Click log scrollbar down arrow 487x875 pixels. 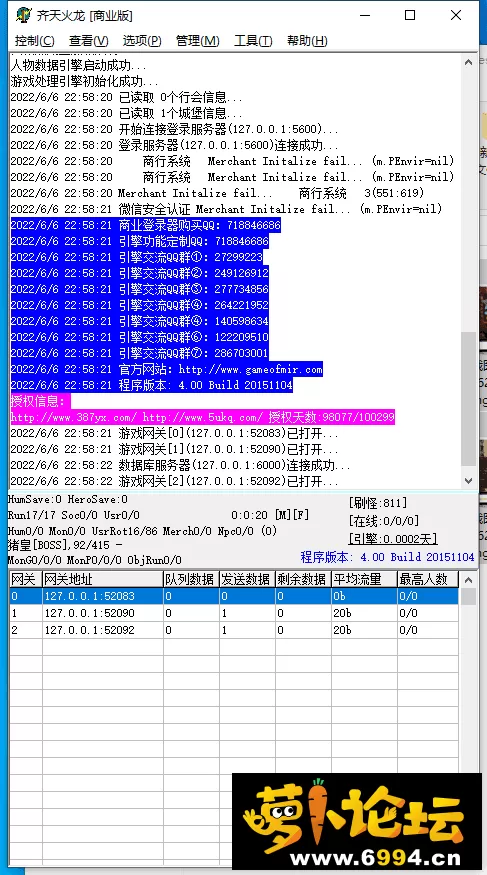tap(469, 480)
